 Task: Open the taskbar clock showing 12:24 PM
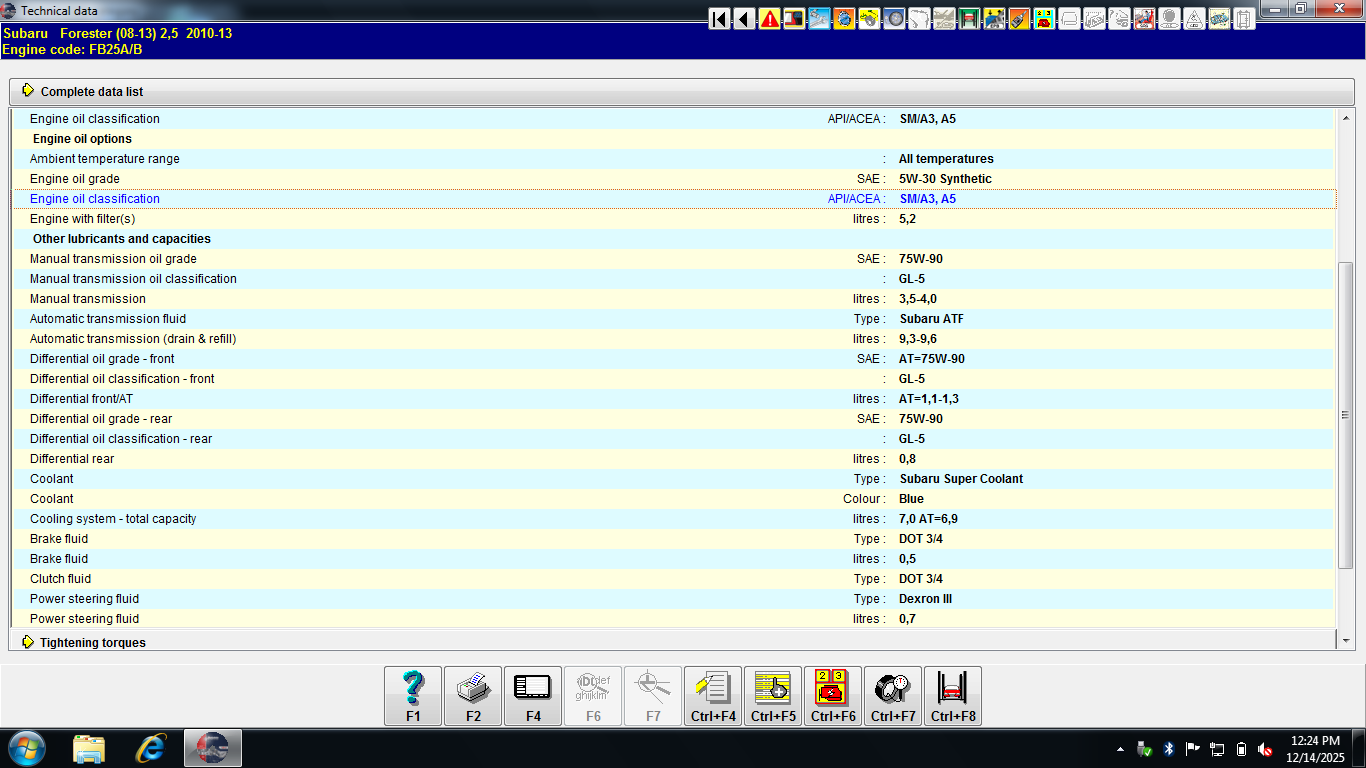coord(1315,749)
